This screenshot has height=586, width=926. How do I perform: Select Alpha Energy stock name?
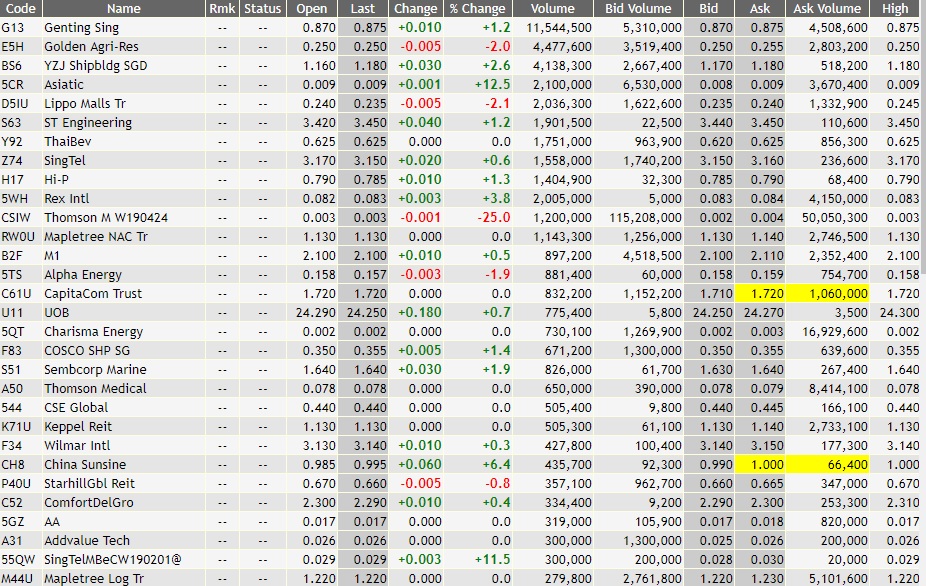83,275
